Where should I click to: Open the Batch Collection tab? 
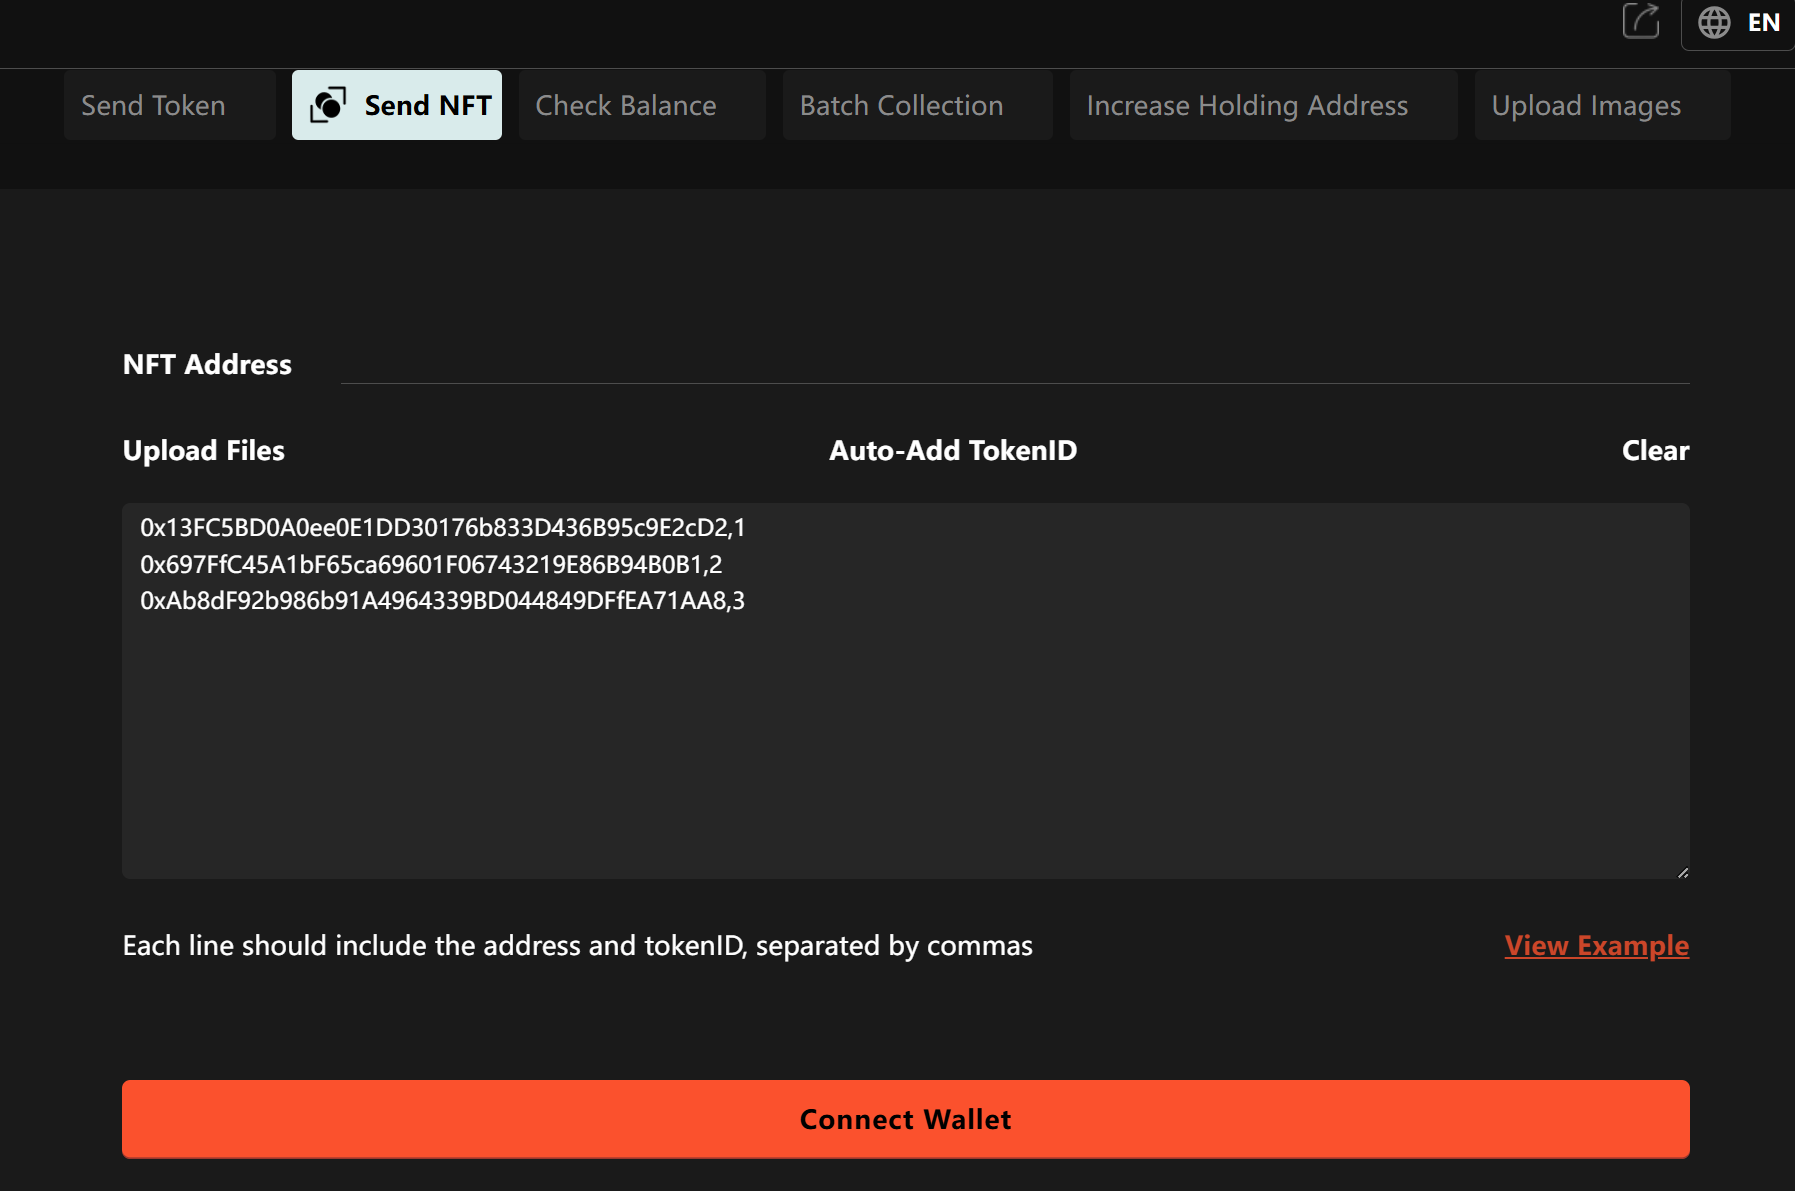tap(900, 104)
